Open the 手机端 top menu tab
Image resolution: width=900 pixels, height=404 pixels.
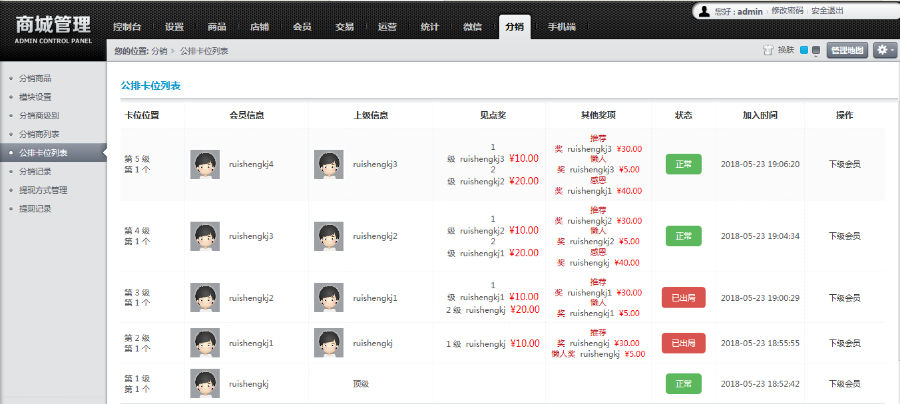coord(561,27)
